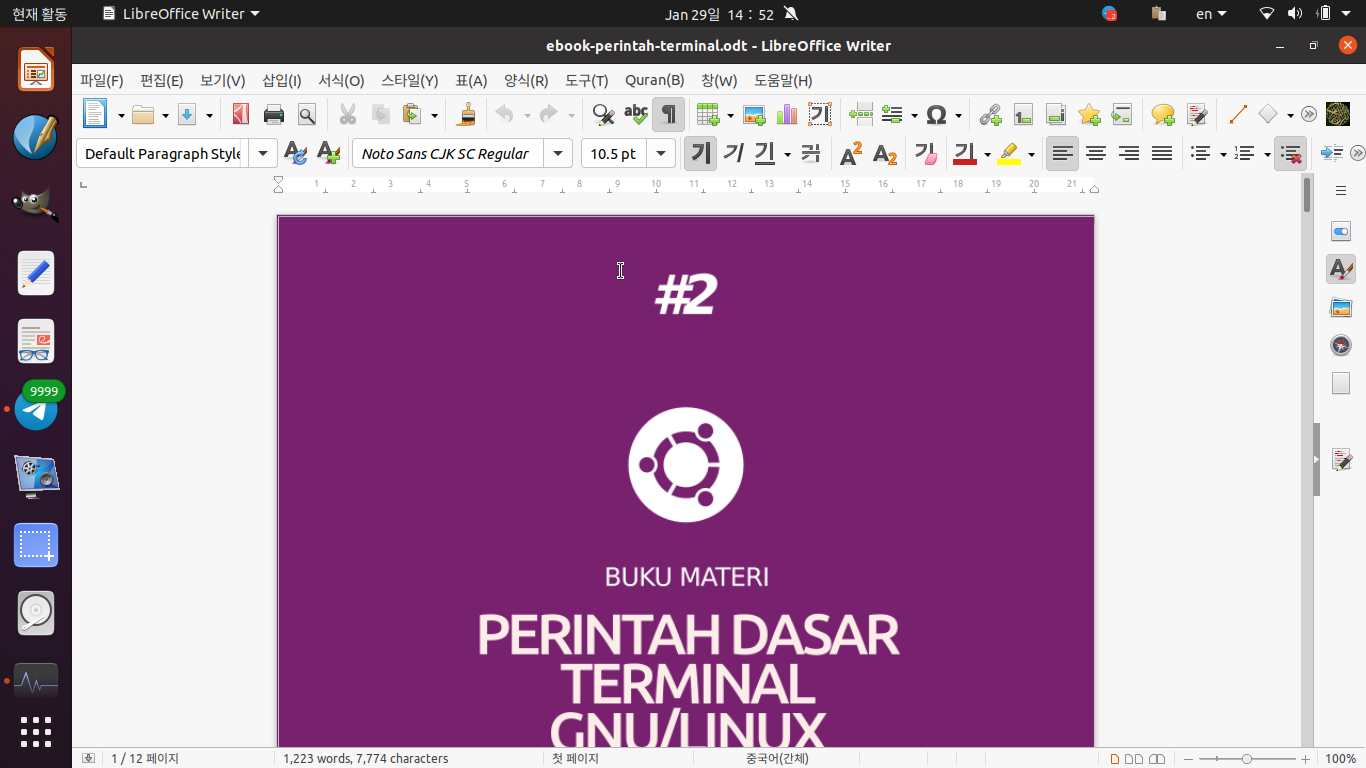The height and width of the screenshot is (768, 1366).
Task: Open the paragraph style dropdown list
Action: point(263,153)
